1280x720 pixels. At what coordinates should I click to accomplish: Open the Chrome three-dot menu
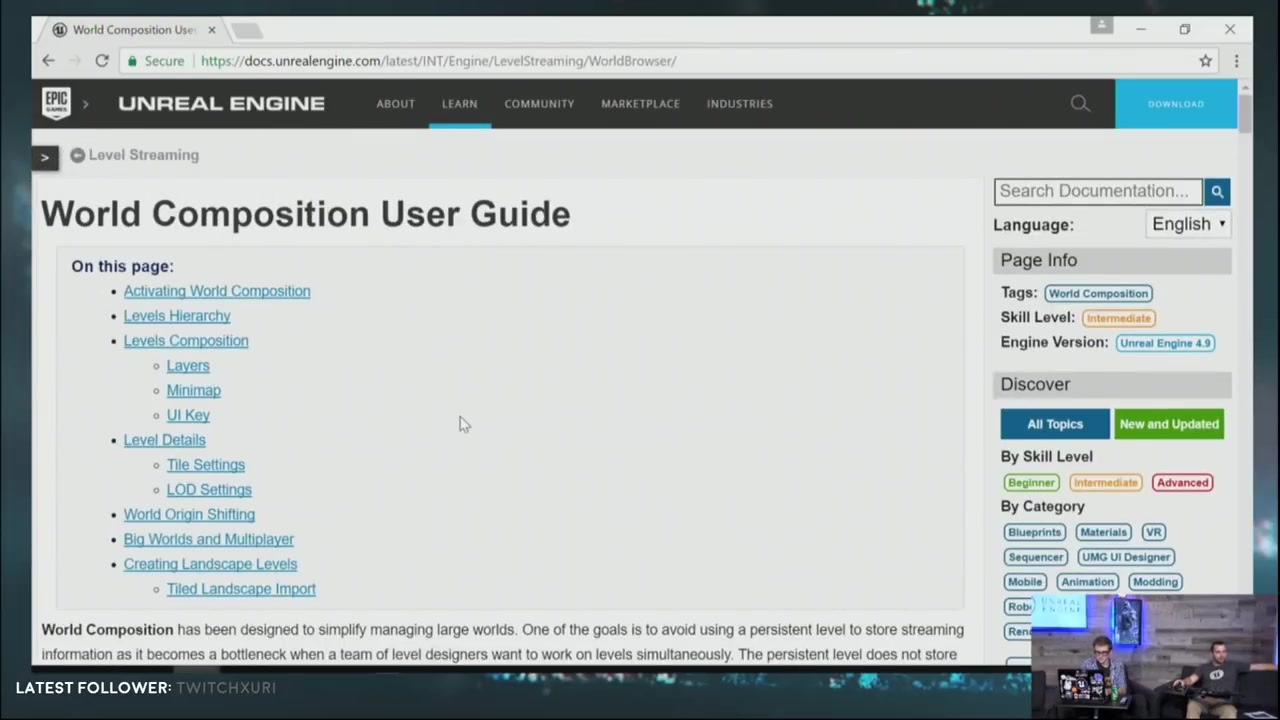point(1236,61)
